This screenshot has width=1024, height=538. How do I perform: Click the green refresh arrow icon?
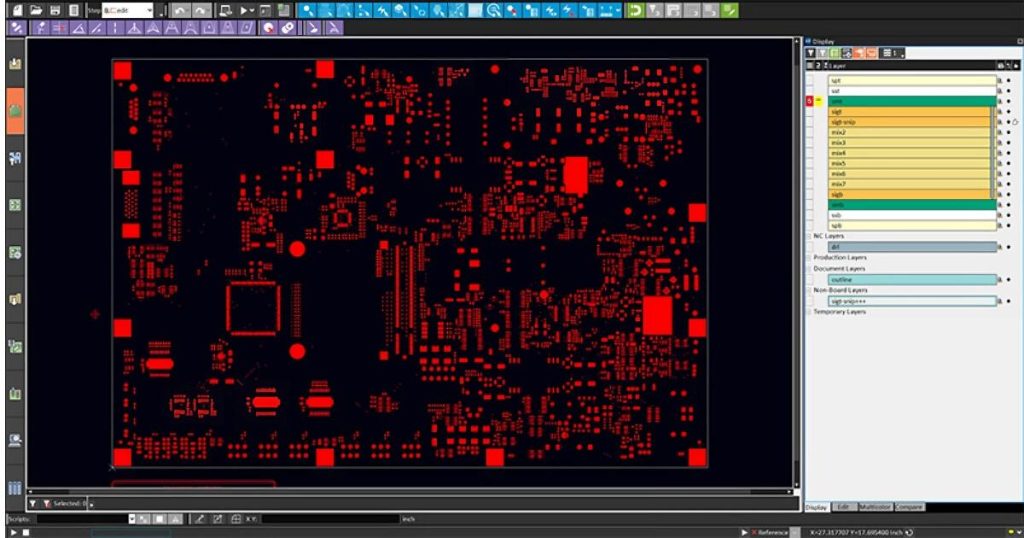[x=635, y=10]
